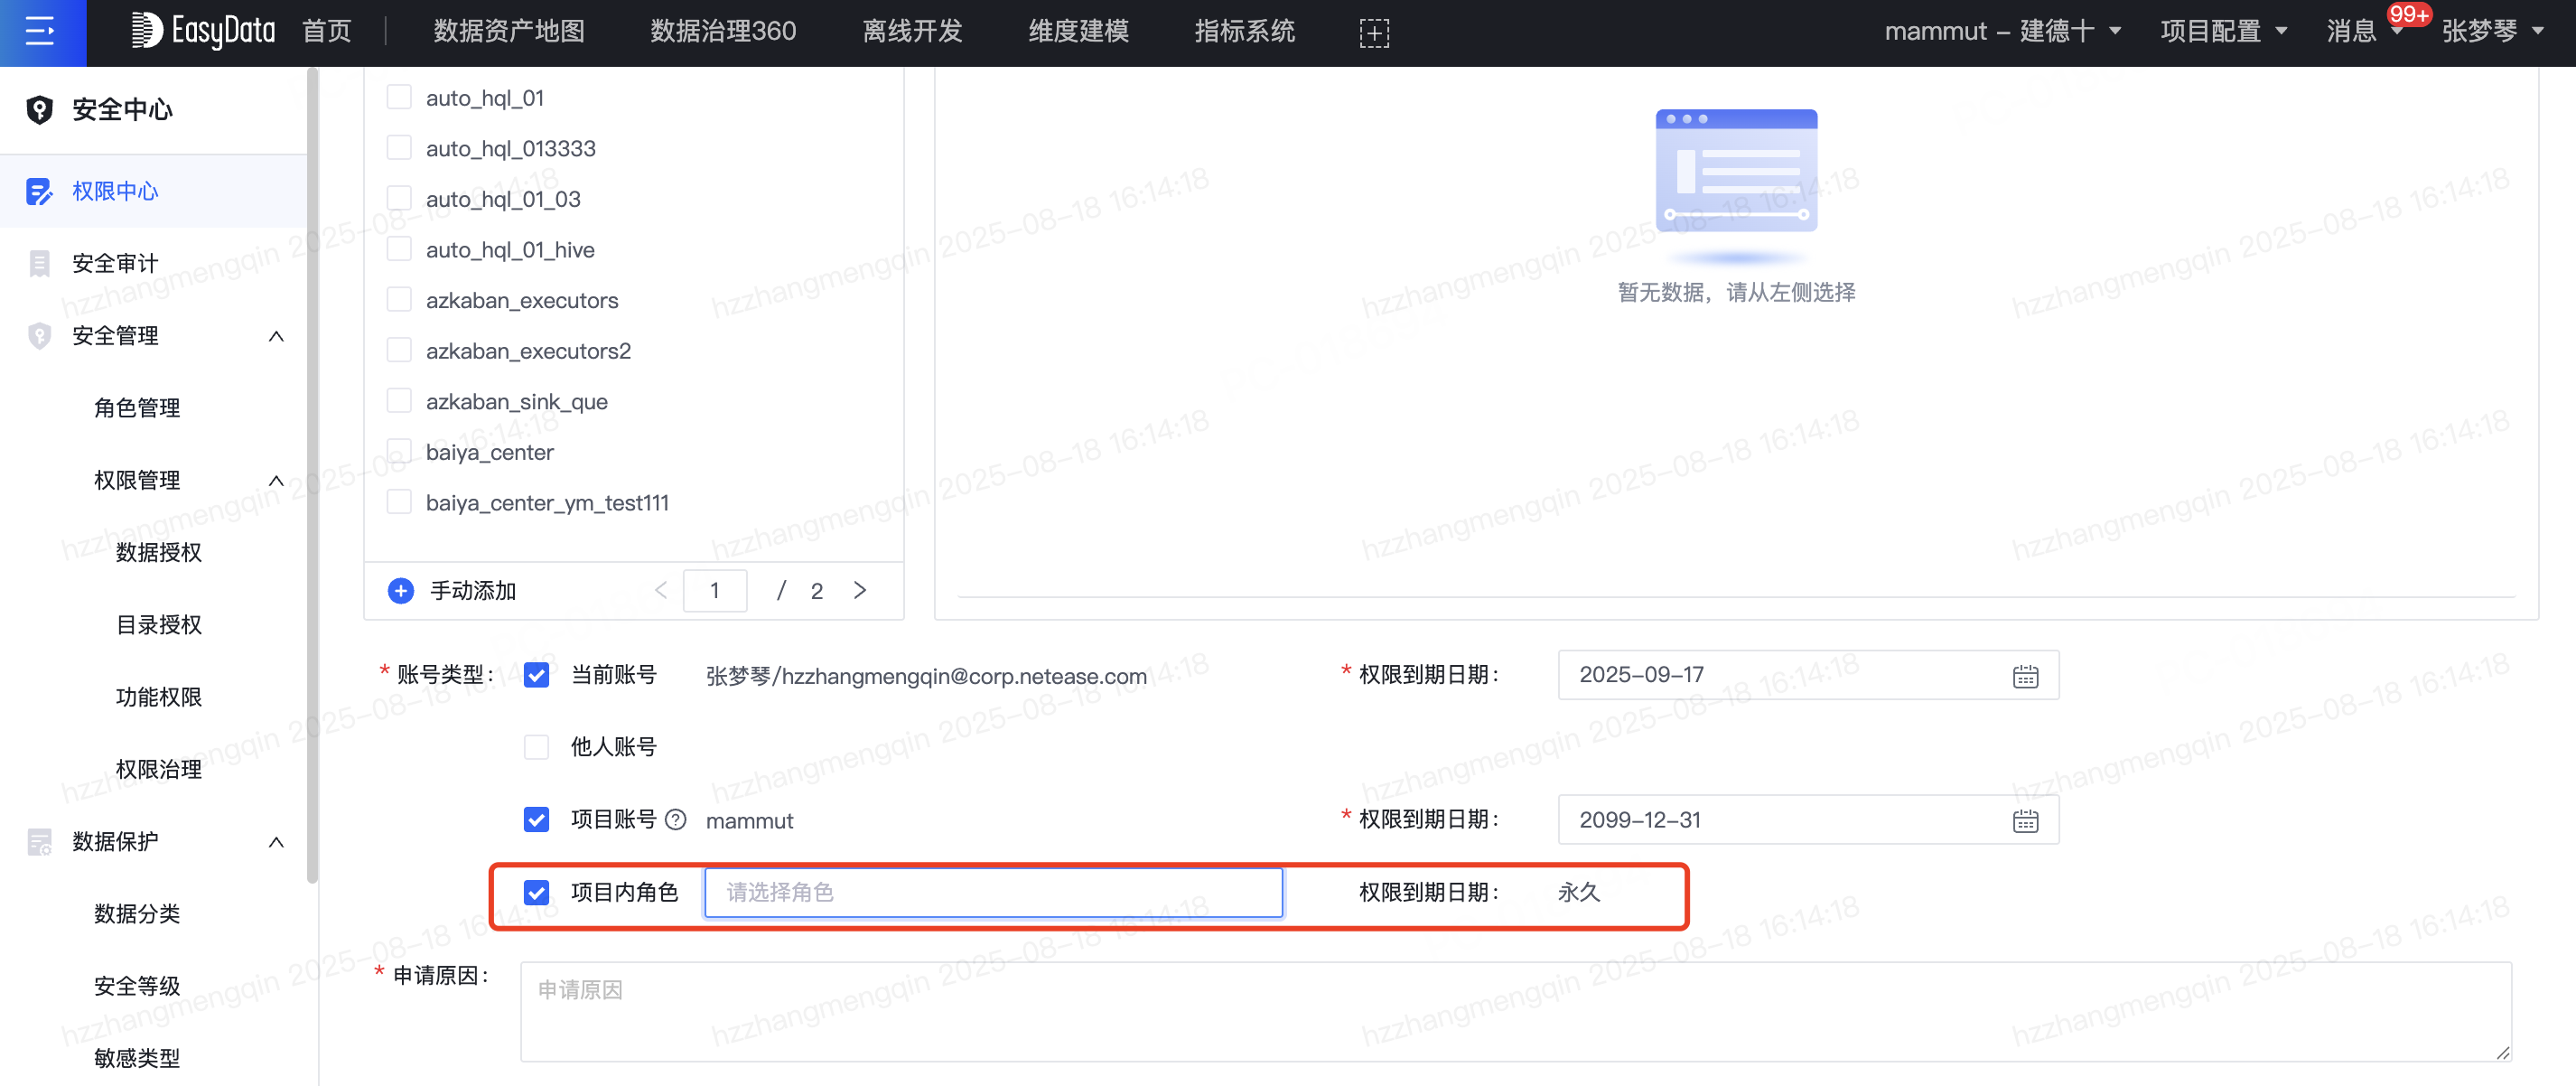The height and width of the screenshot is (1086, 2576).
Task: Click the hamburger menu icon
Action: pos(40,32)
